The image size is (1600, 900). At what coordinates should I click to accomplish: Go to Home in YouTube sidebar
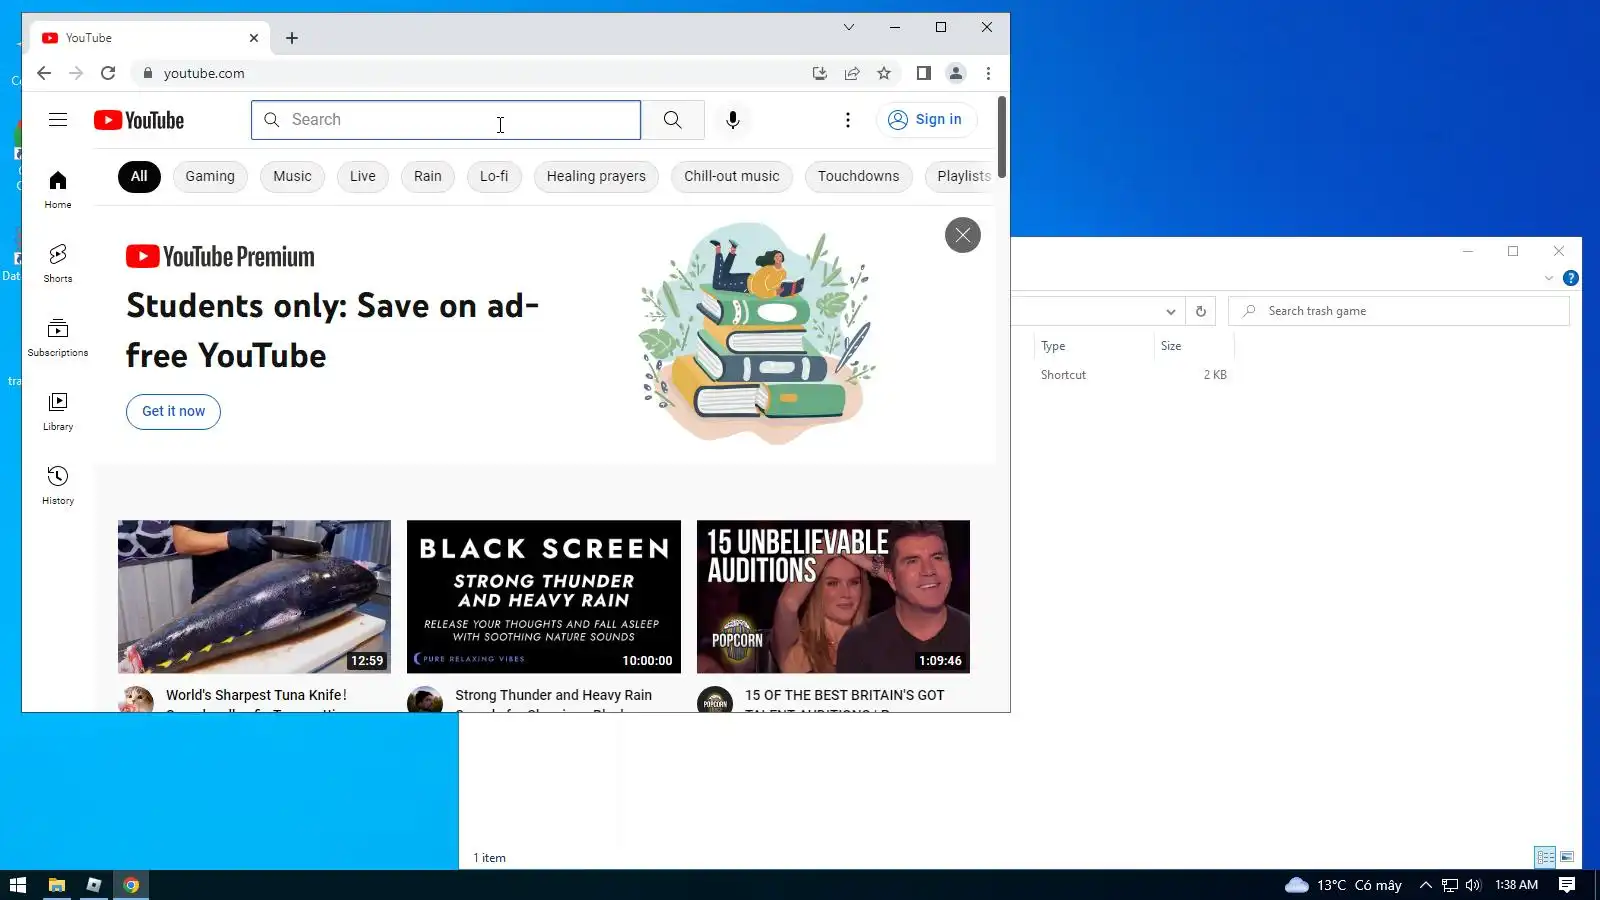pos(58,189)
